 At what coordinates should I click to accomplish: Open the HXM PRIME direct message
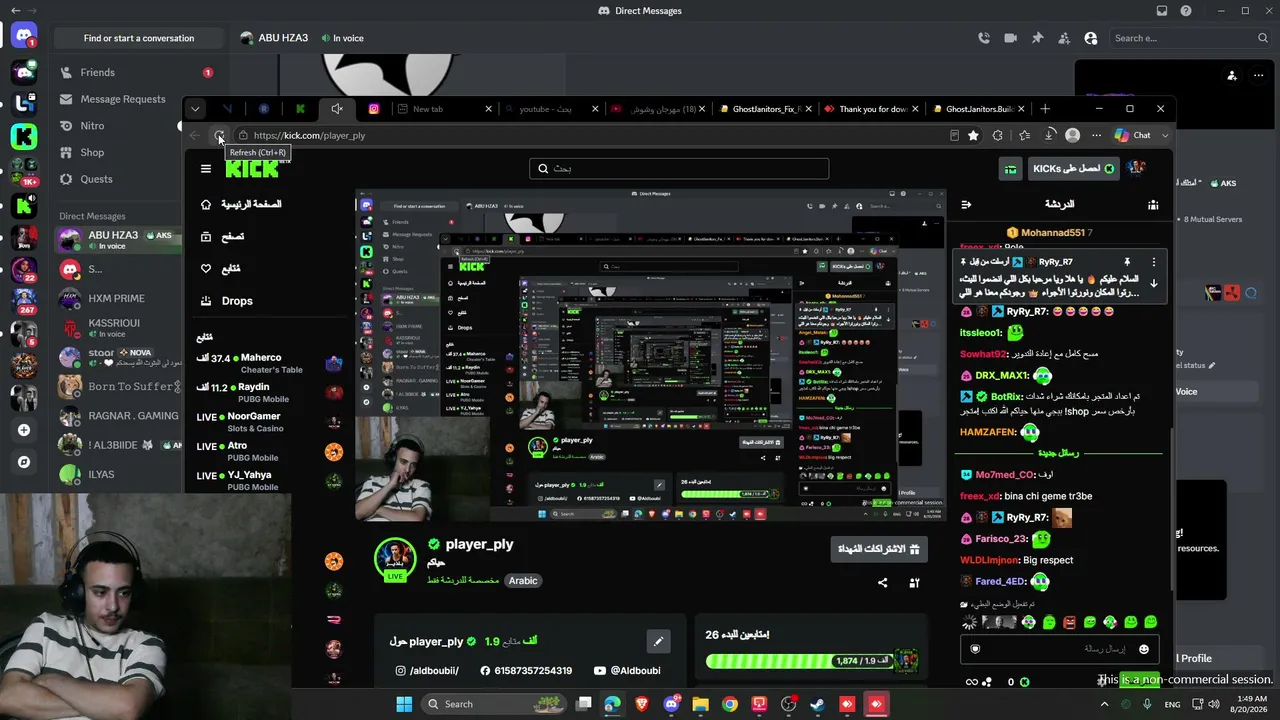pos(118,298)
